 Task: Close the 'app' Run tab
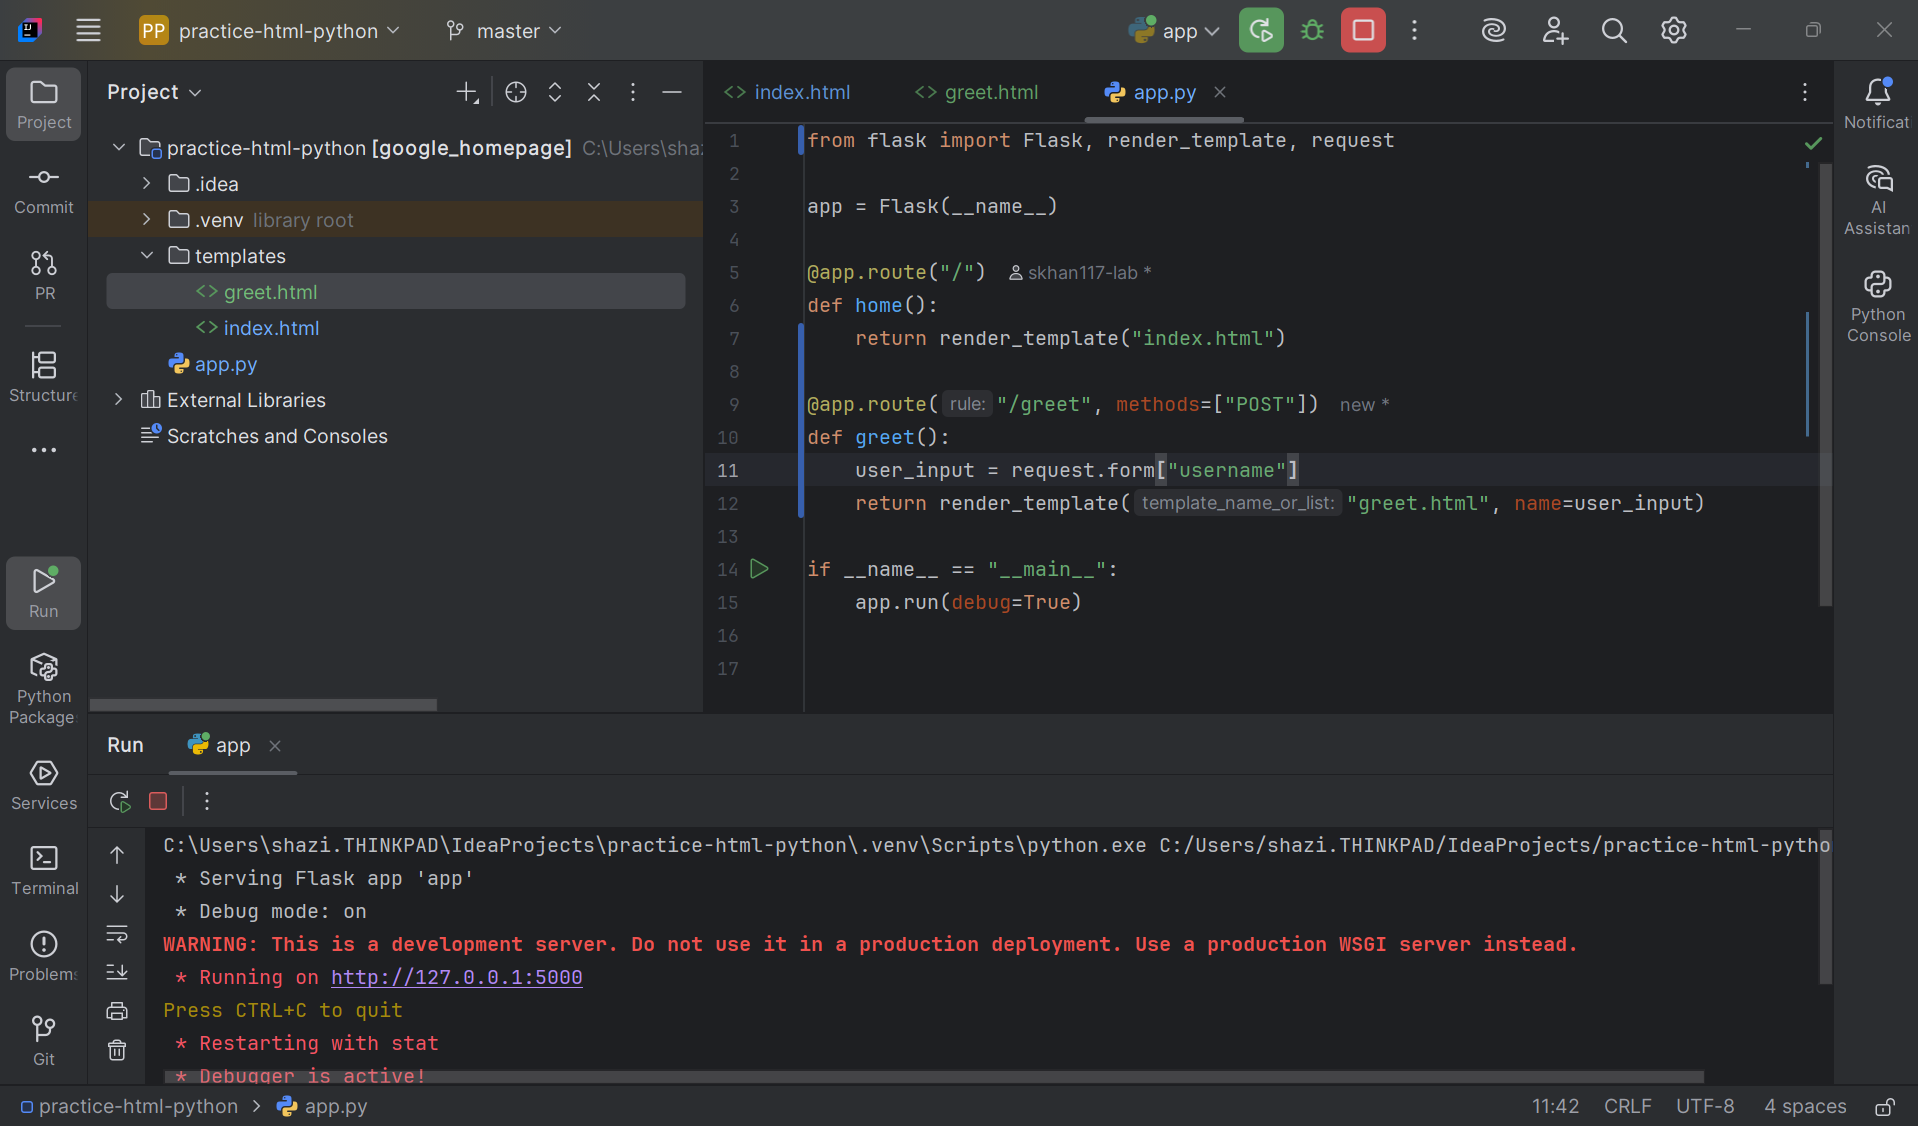(275, 746)
